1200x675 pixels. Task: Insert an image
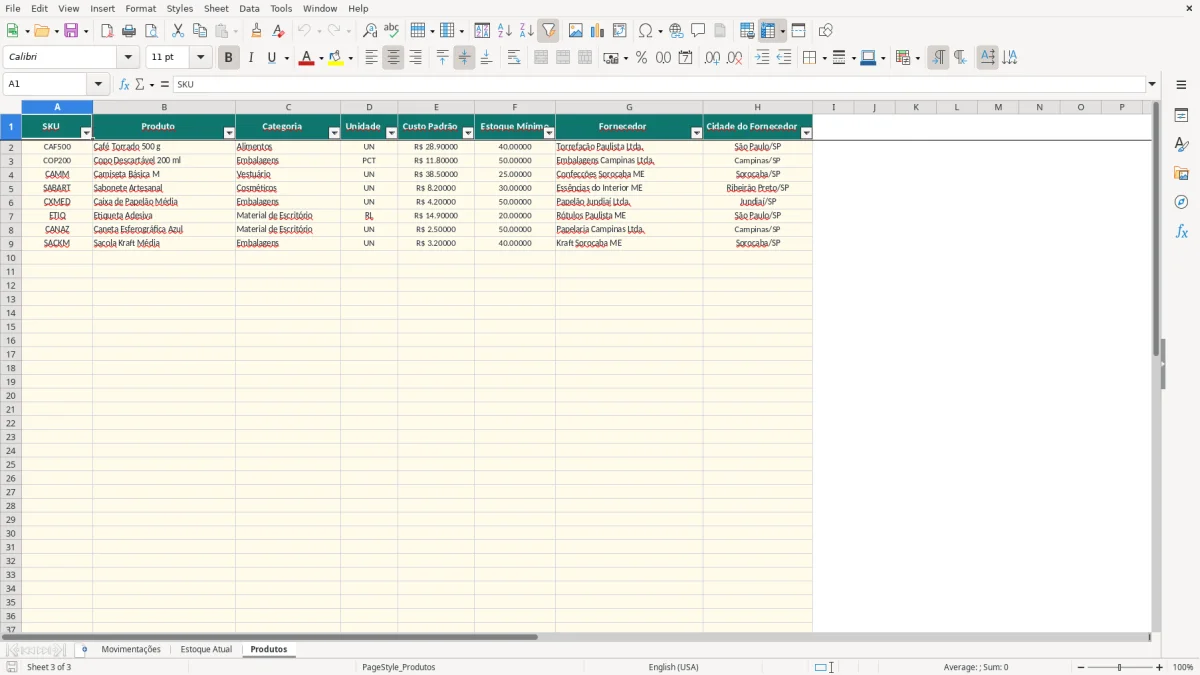[x=575, y=31]
